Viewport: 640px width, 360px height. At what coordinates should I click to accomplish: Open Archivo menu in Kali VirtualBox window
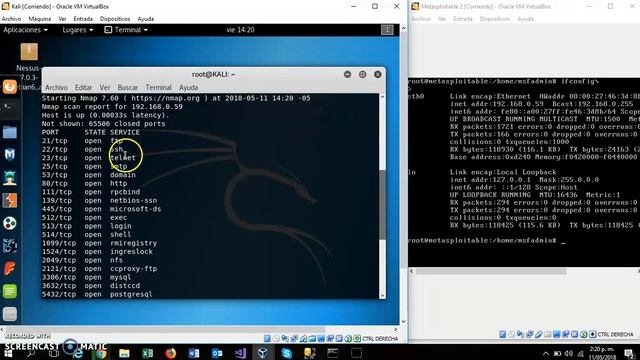pyautogui.click(x=11, y=19)
